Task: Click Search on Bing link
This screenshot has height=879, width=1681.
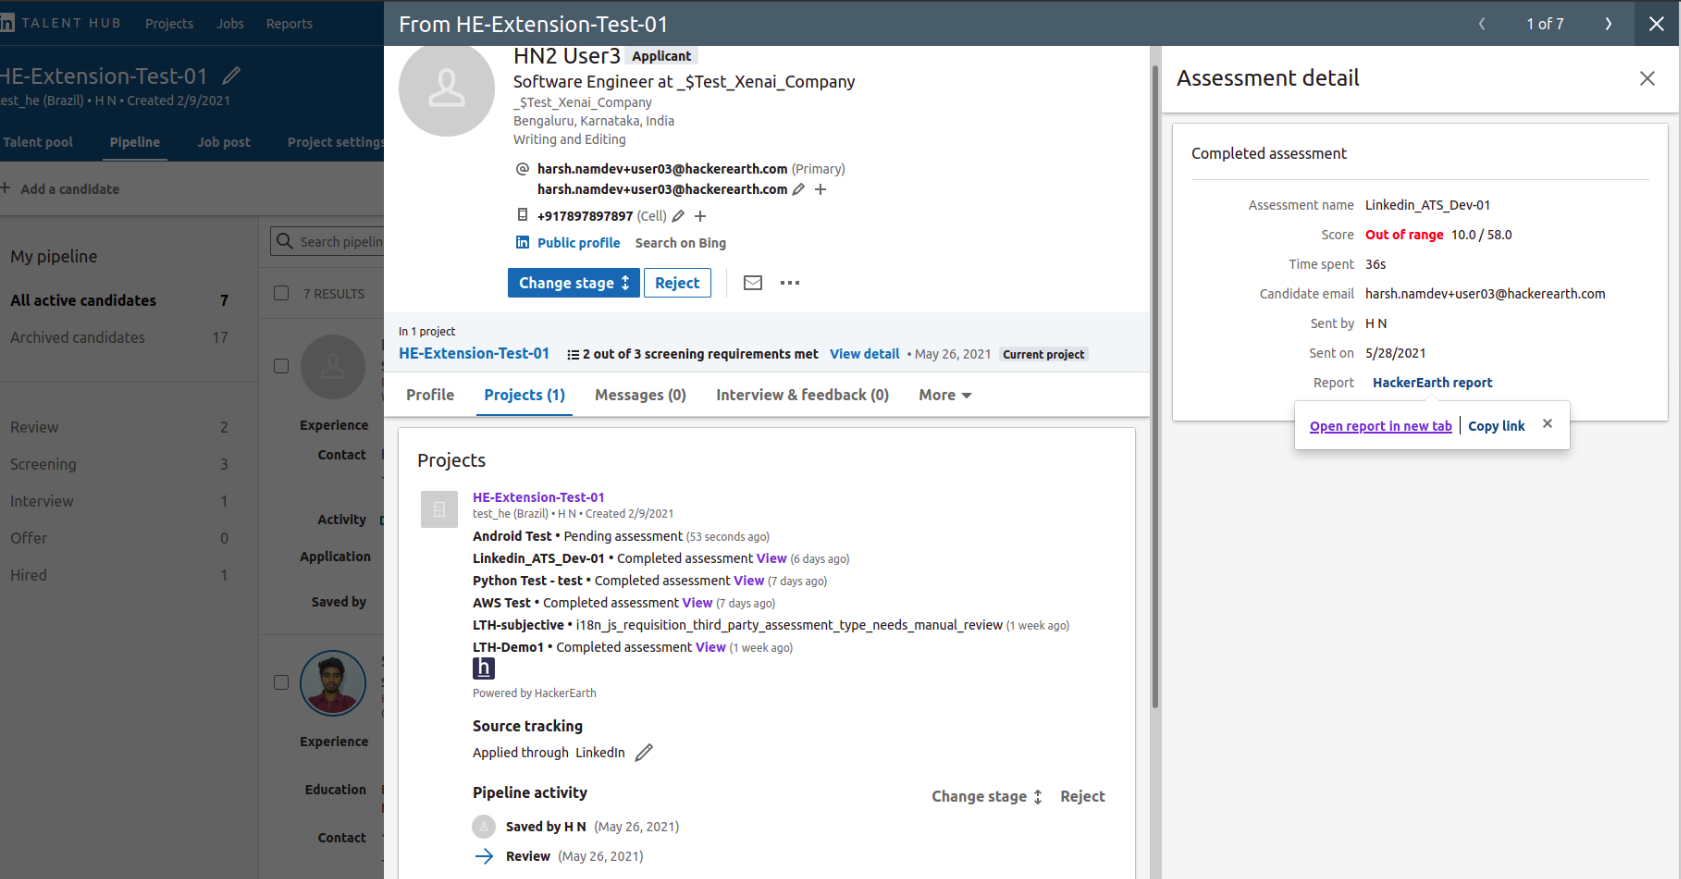Action: [x=680, y=242]
